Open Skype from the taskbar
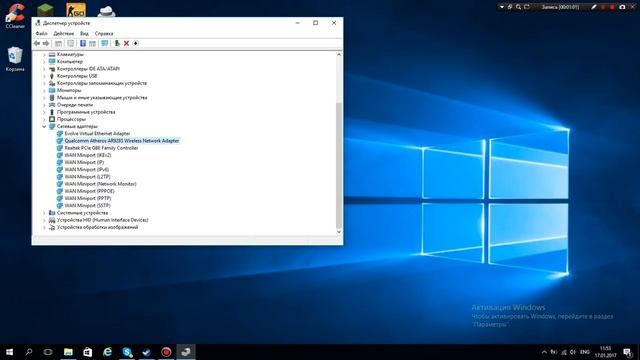Viewport: 640px width, 360px height. (127, 352)
